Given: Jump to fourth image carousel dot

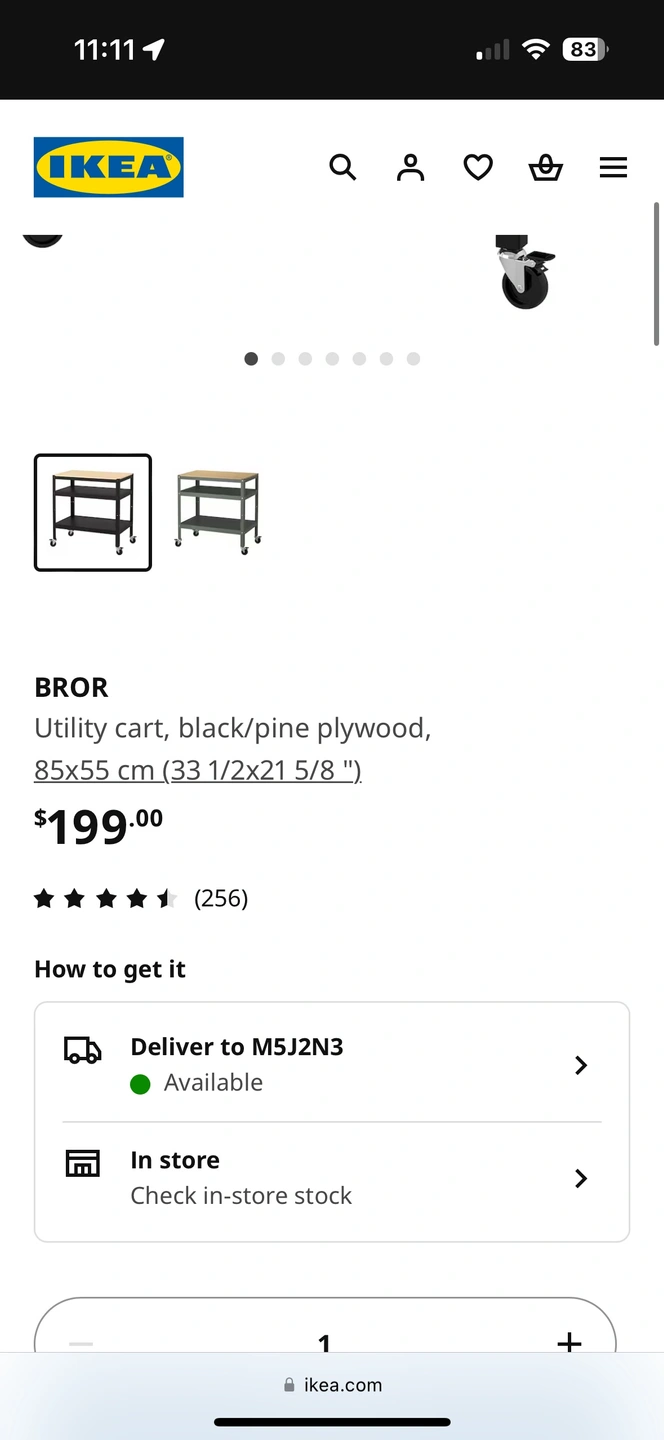Looking at the screenshot, I should pos(332,359).
